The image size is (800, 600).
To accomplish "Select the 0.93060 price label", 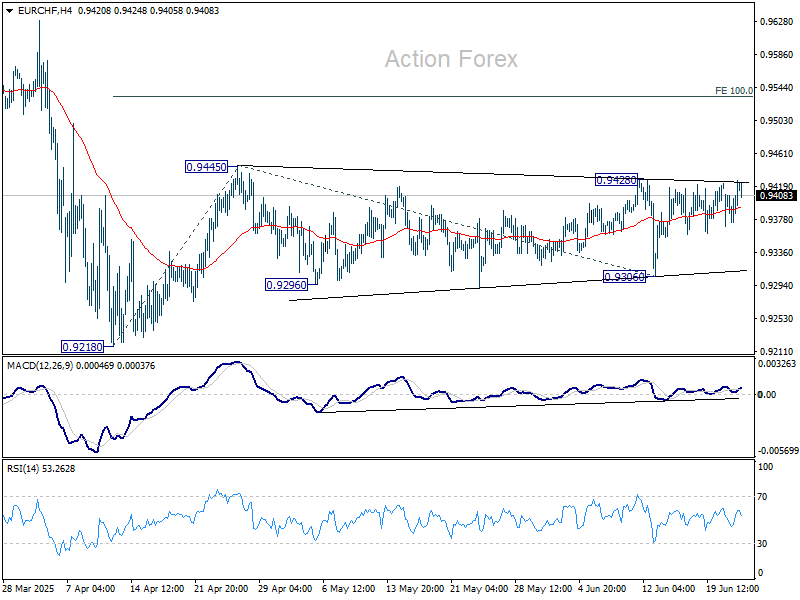I will click(x=624, y=277).
